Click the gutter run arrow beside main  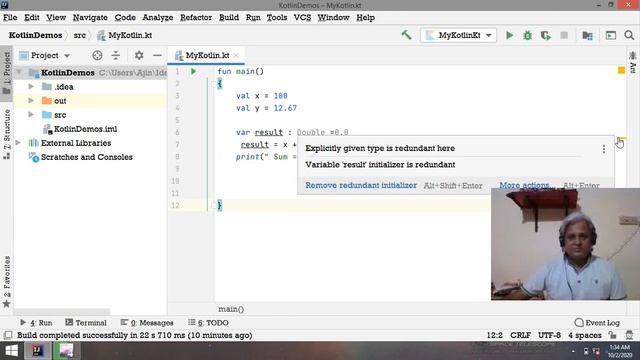(x=193, y=71)
